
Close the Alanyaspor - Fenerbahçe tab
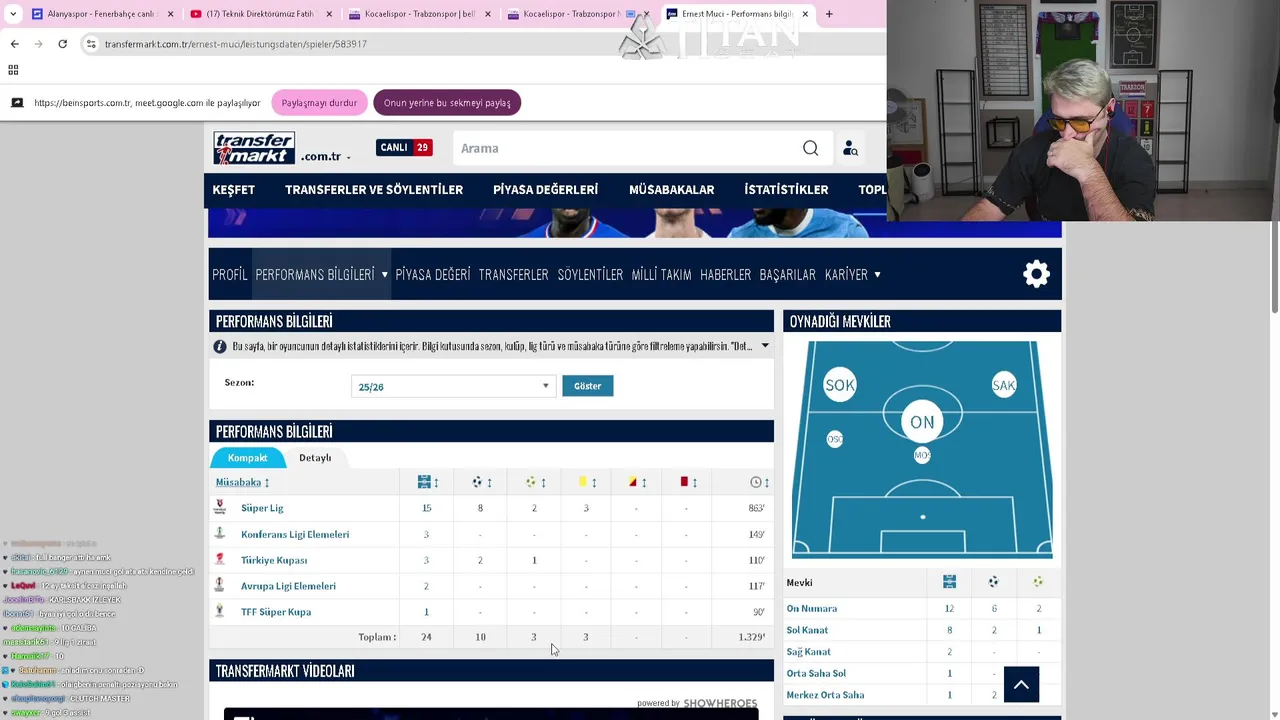click(170, 14)
